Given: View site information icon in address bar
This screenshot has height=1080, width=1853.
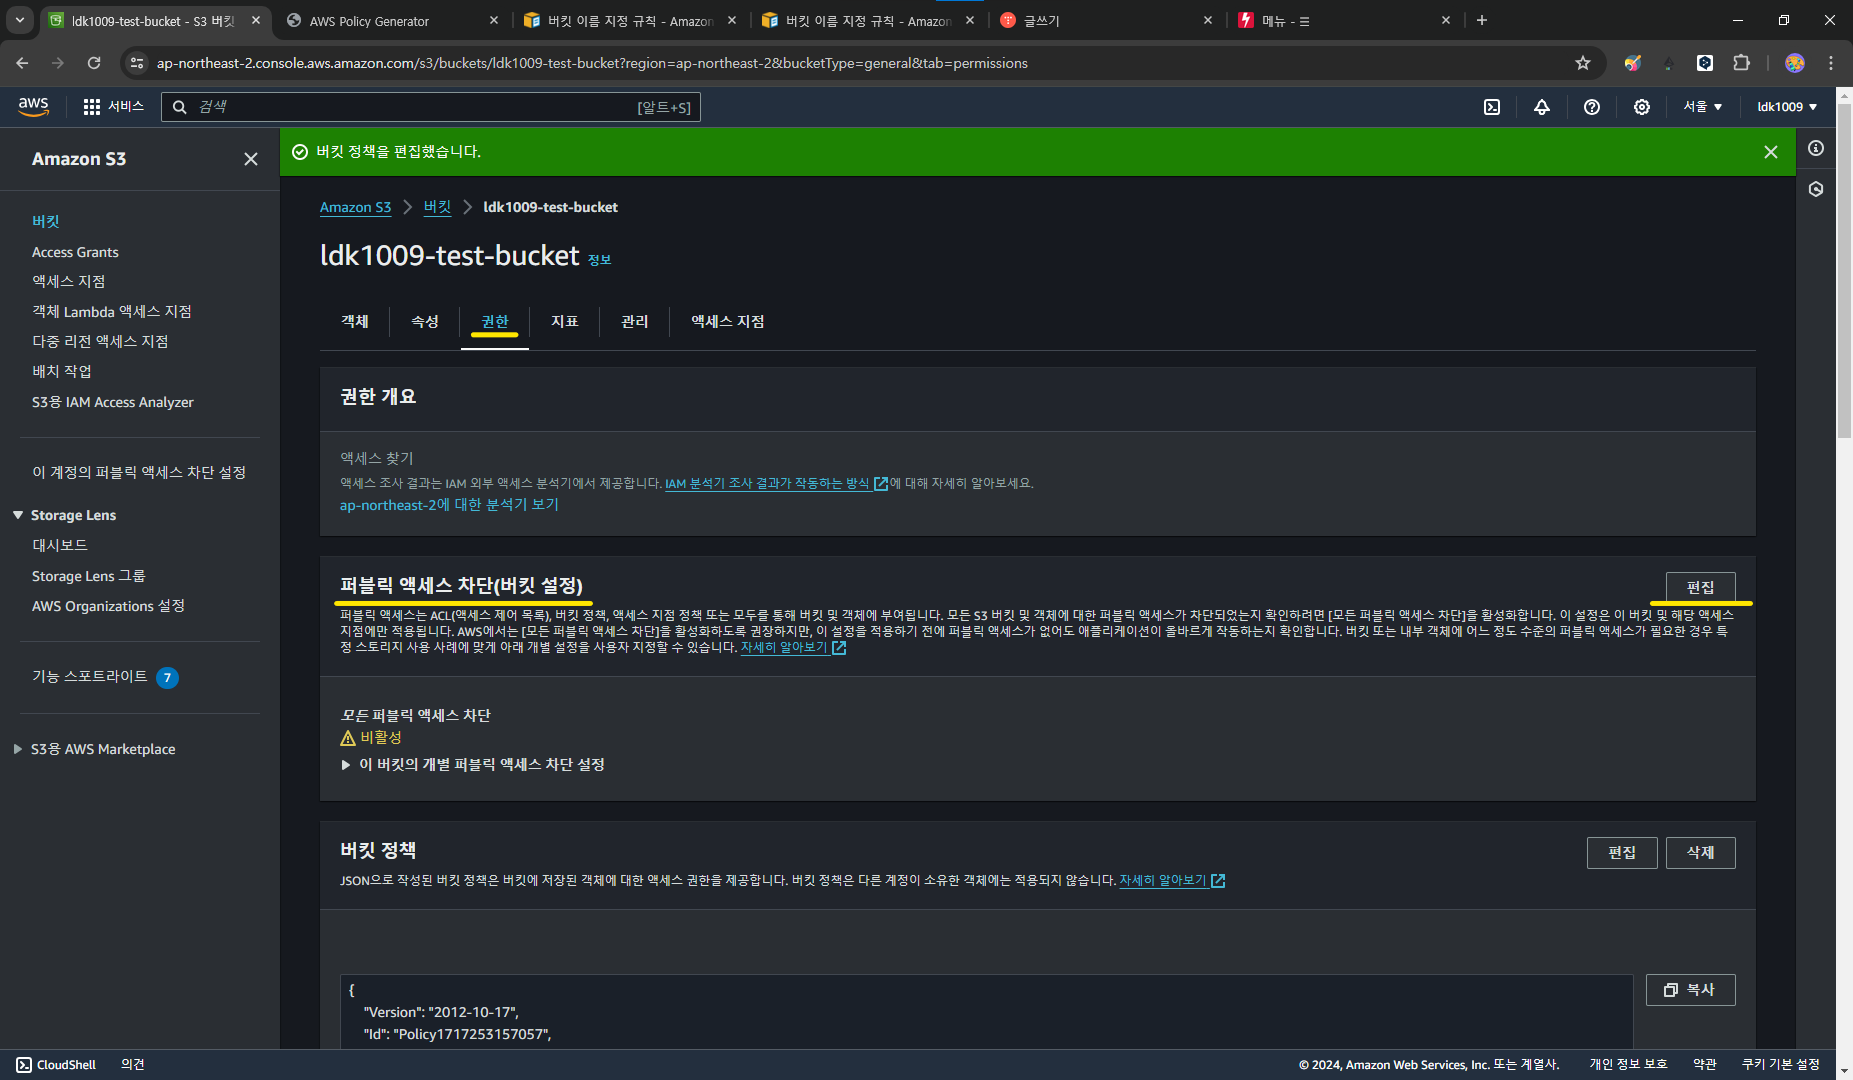Looking at the screenshot, I should coord(137,63).
